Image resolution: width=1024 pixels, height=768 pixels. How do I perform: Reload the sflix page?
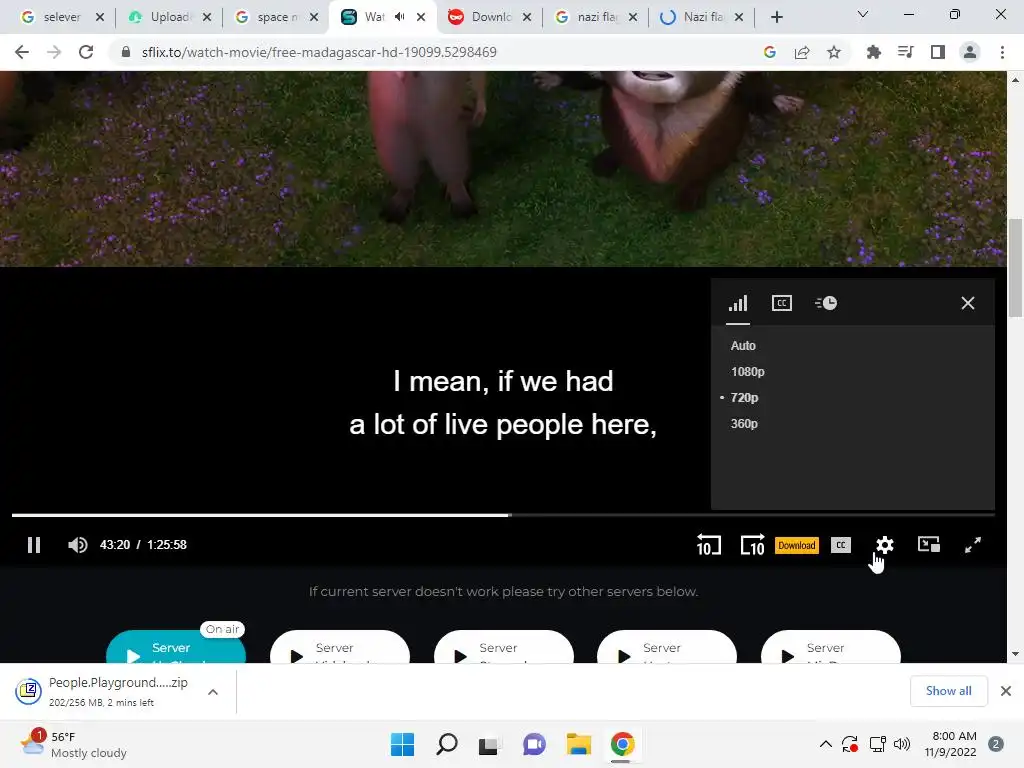pyautogui.click(x=86, y=52)
